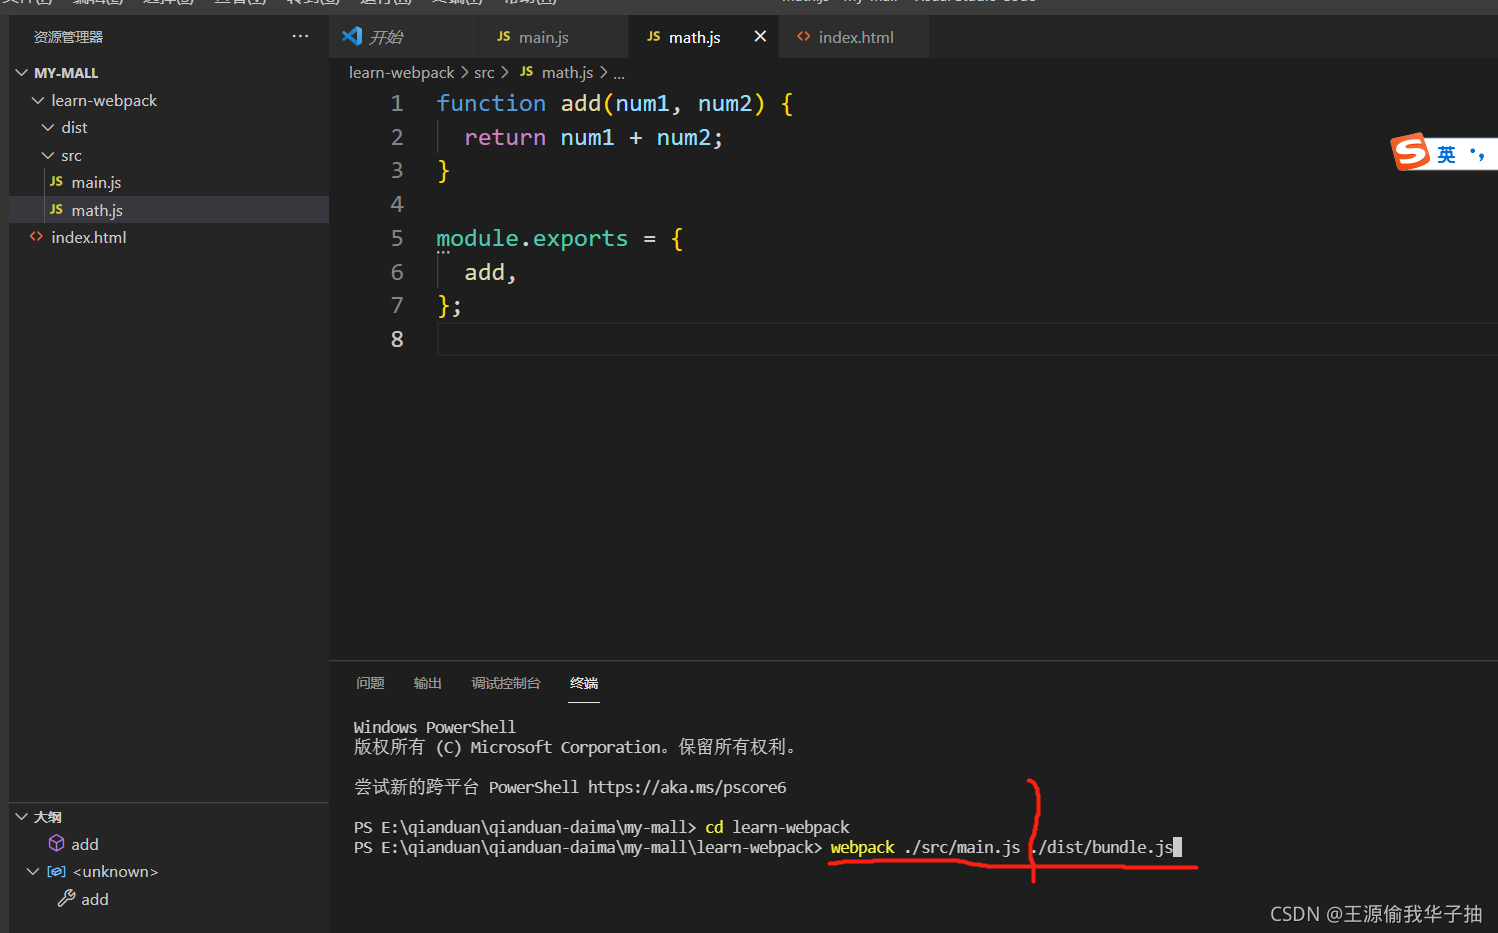
Task: Click the wrench icon next to add method in outline
Action: [x=64, y=899]
